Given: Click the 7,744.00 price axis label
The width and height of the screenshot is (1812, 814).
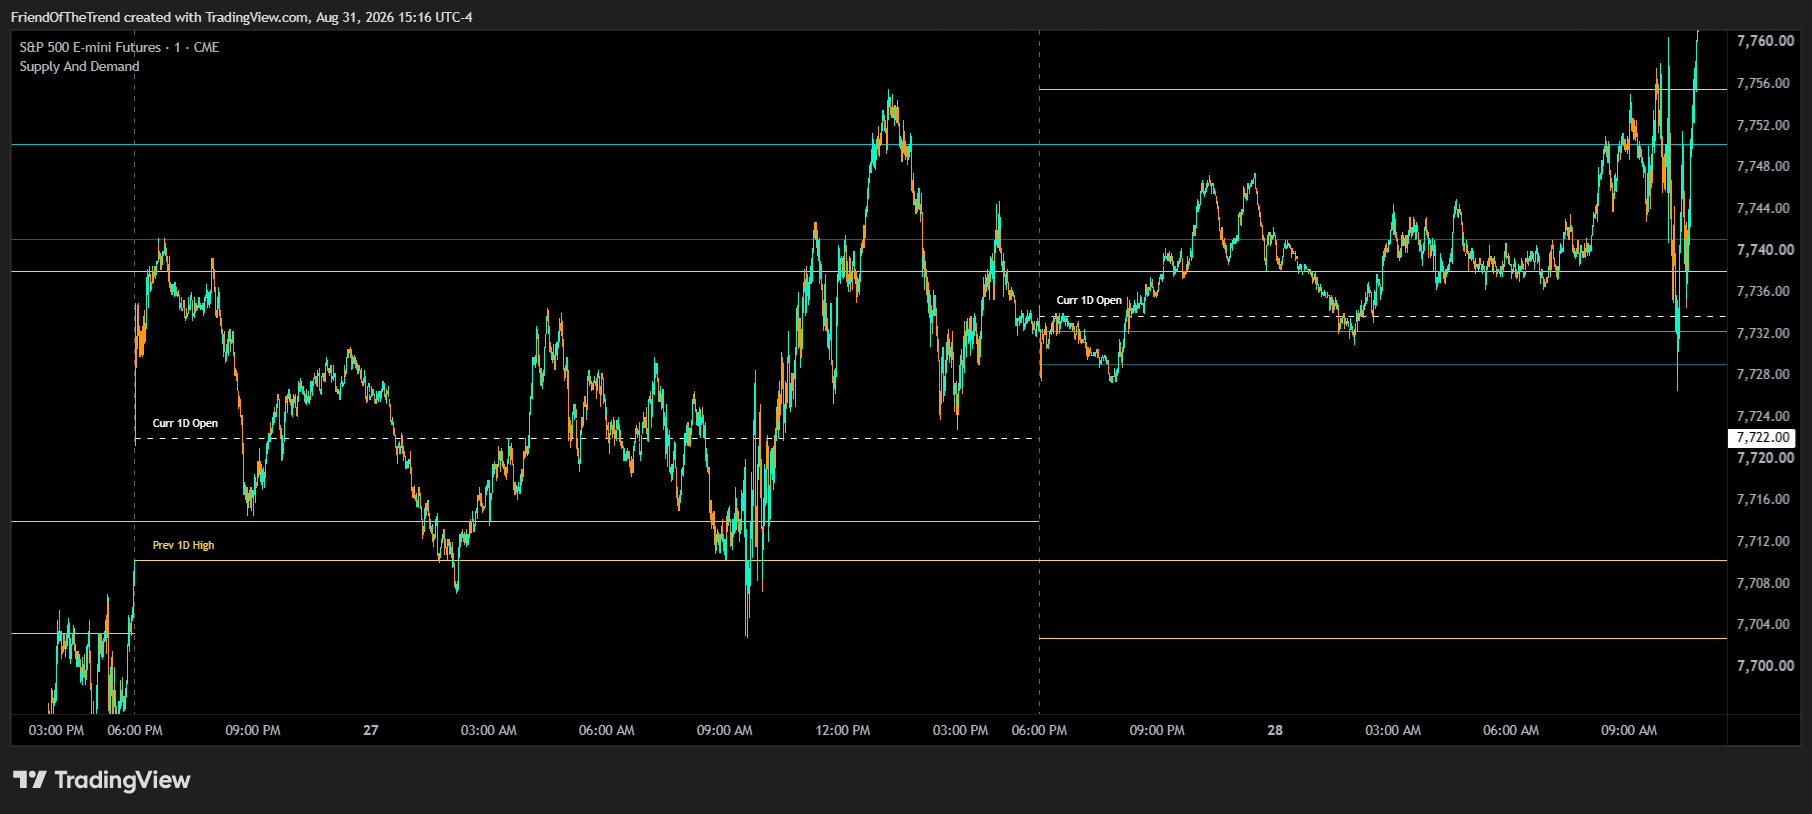Looking at the screenshot, I should (1765, 208).
